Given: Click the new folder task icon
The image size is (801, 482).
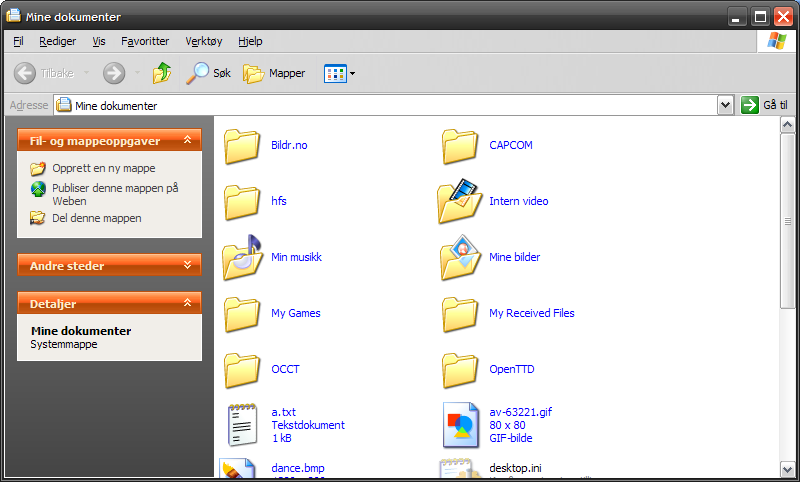Looking at the screenshot, I should (38, 168).
